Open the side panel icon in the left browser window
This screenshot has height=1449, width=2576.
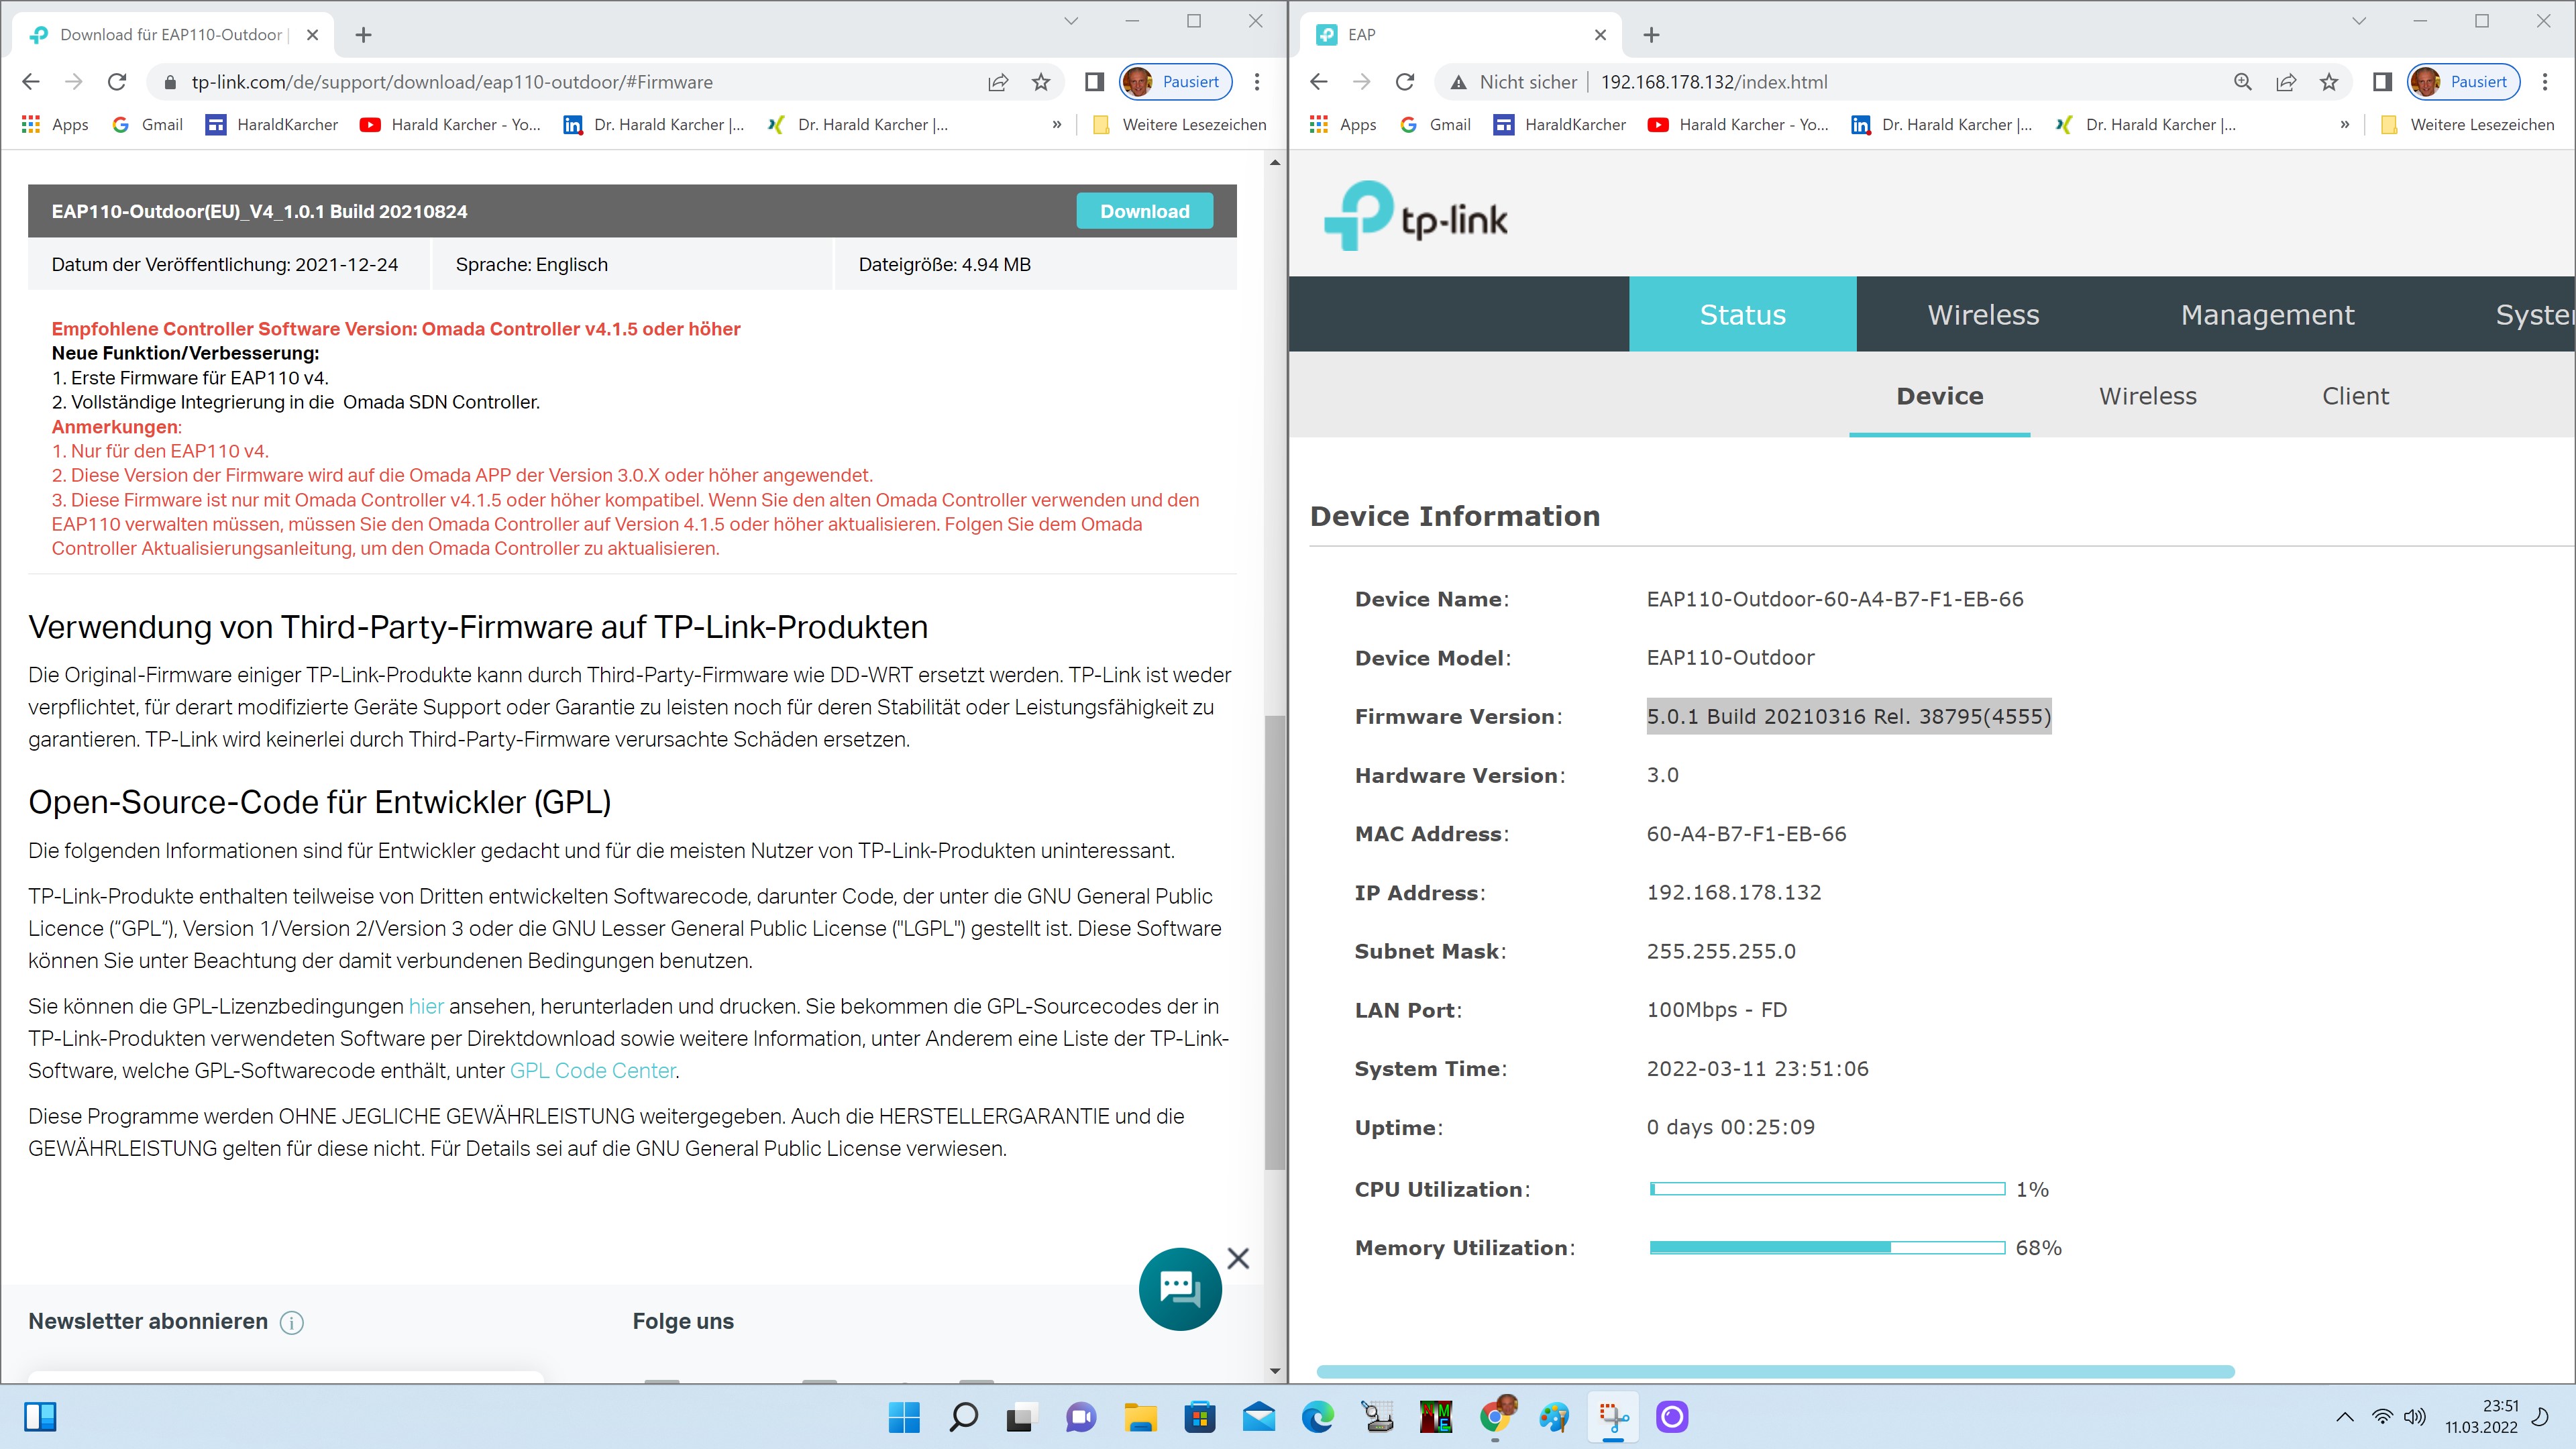point(1094,82)
